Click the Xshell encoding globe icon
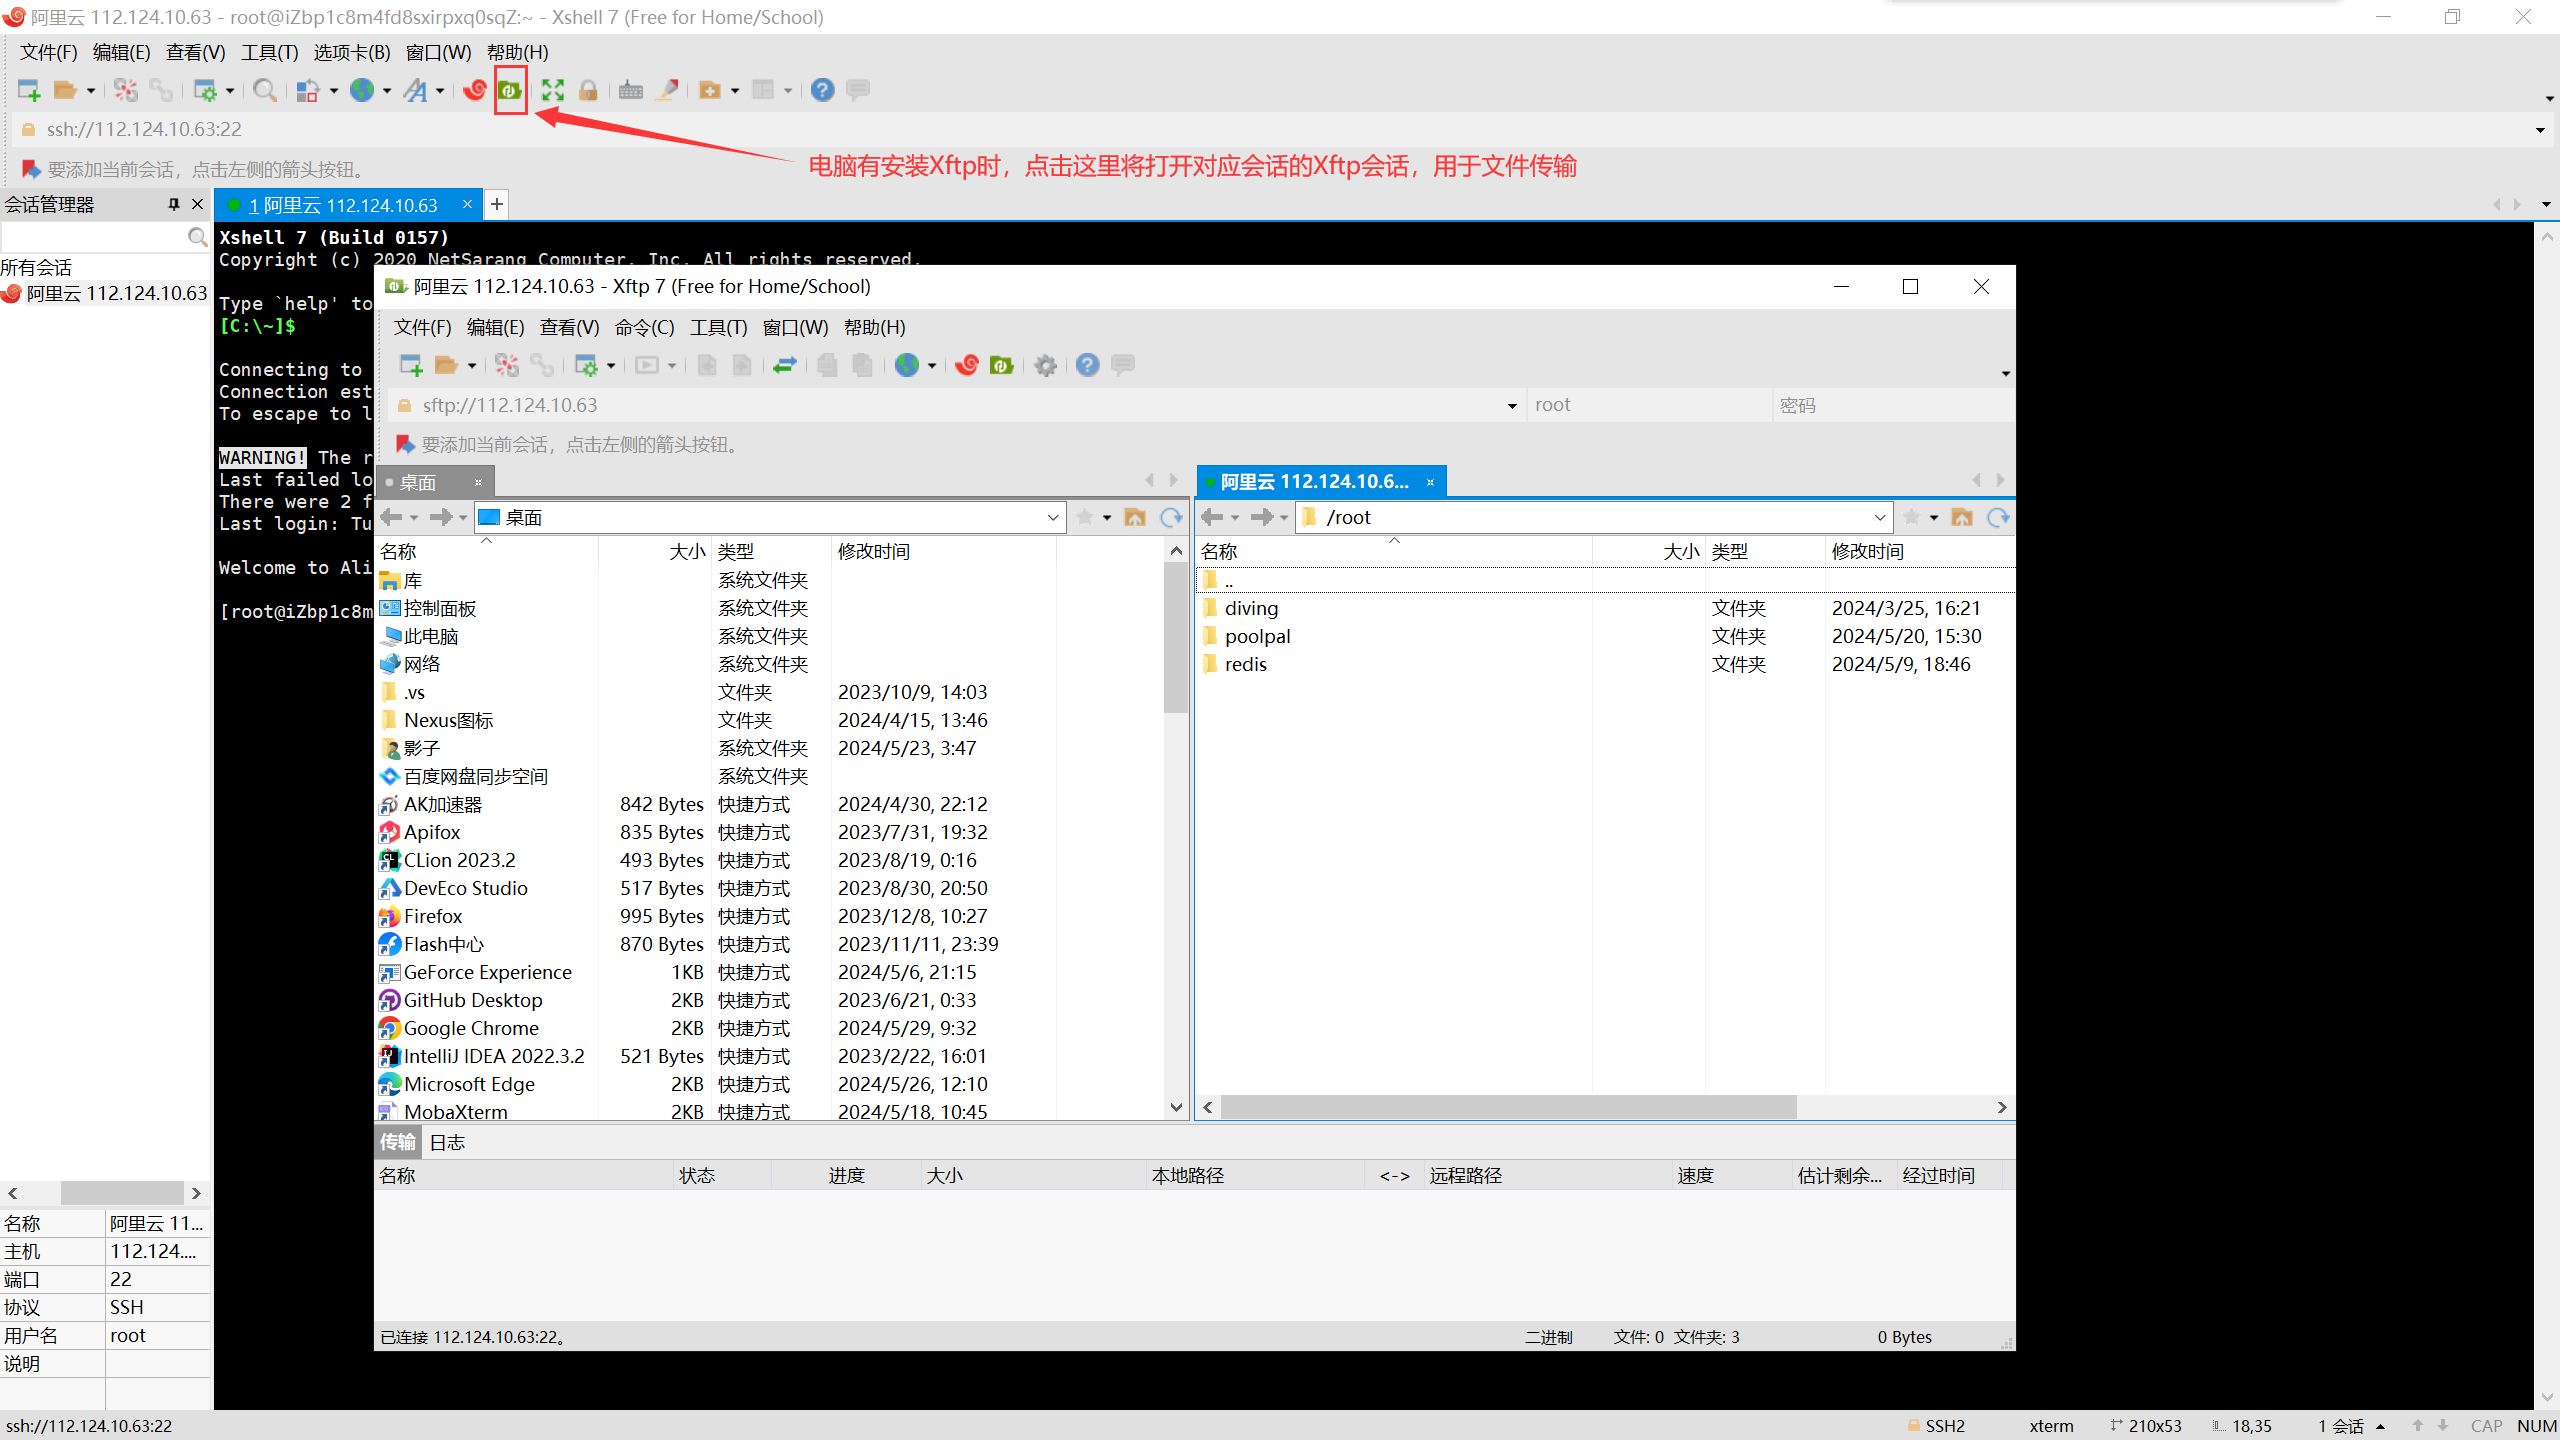 [362, 91]
